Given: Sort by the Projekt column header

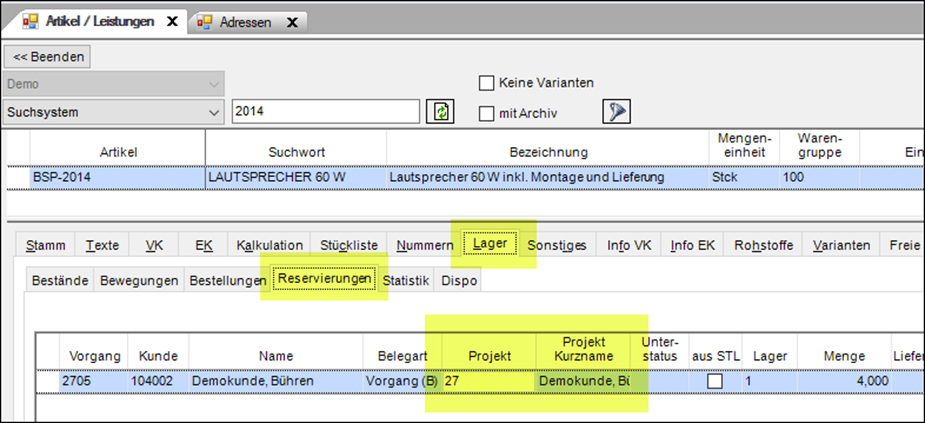Looking at the screenshot, I should (x=488, y=355).
